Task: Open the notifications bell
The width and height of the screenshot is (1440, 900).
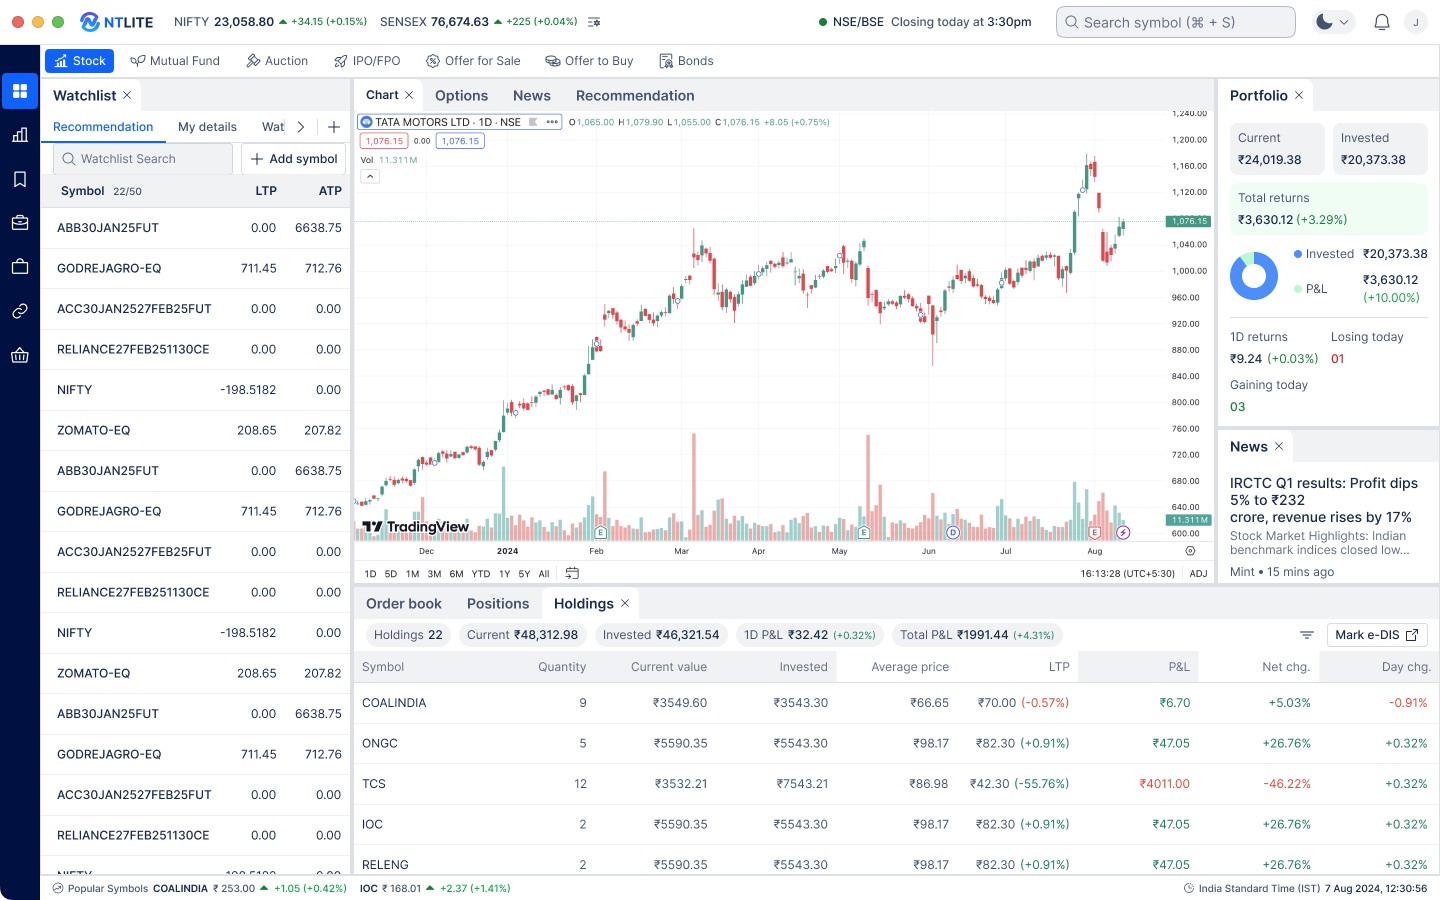Action: pos(1382,22)
